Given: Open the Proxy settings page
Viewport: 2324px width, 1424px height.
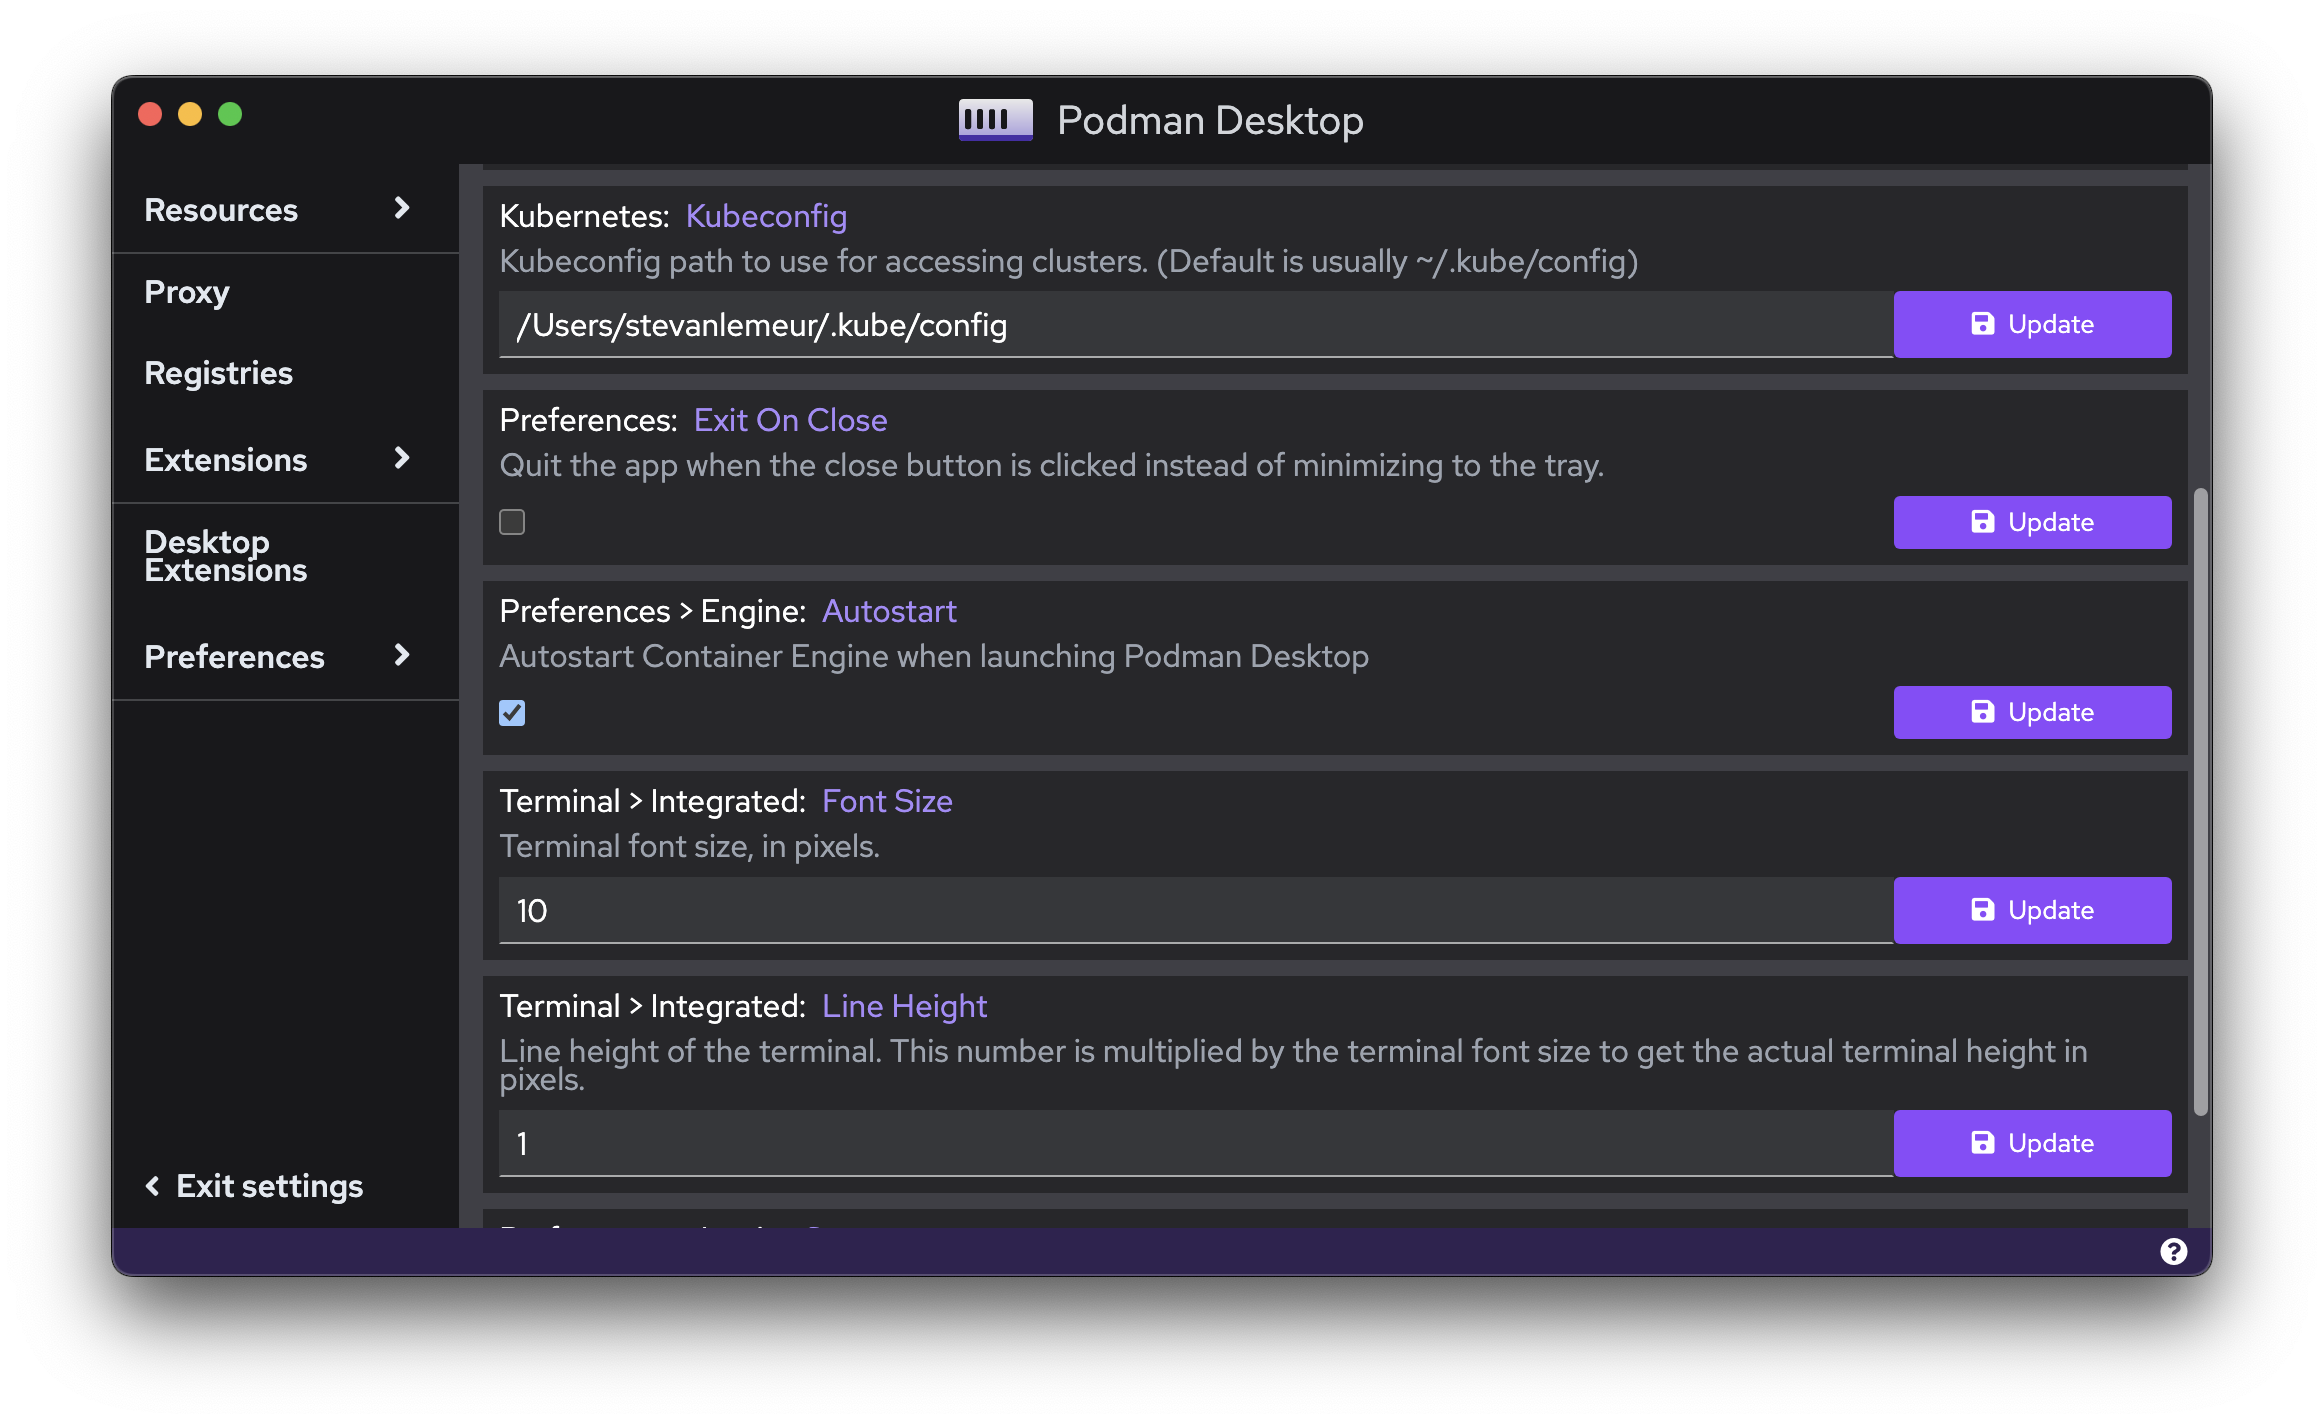Looking at the screenshot, I should pos(187,292).
